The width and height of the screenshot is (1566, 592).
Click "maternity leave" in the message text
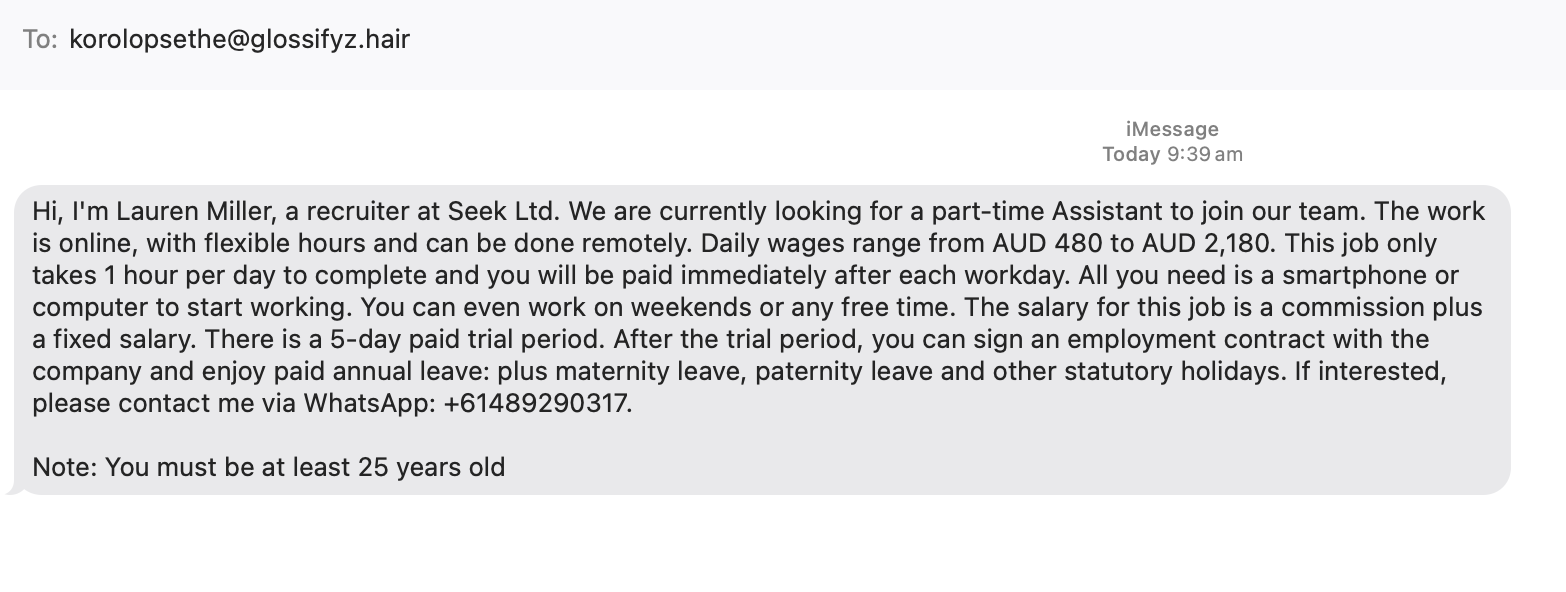[x=620, y=372]
